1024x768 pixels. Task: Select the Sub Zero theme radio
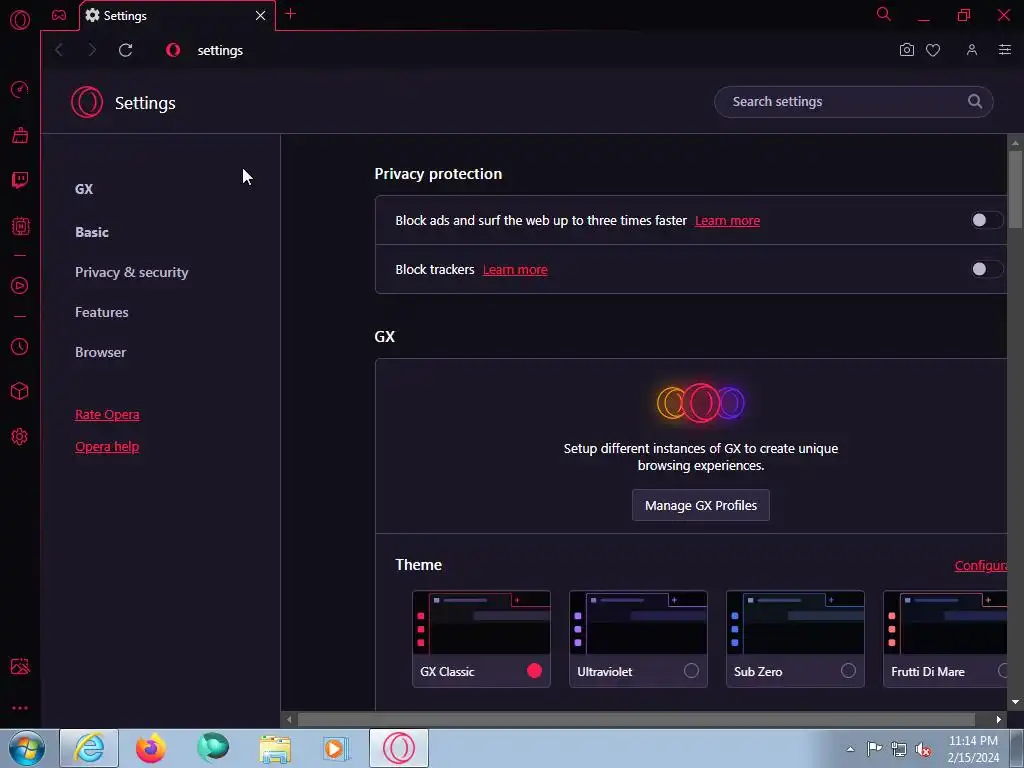(x=848, y=671)
